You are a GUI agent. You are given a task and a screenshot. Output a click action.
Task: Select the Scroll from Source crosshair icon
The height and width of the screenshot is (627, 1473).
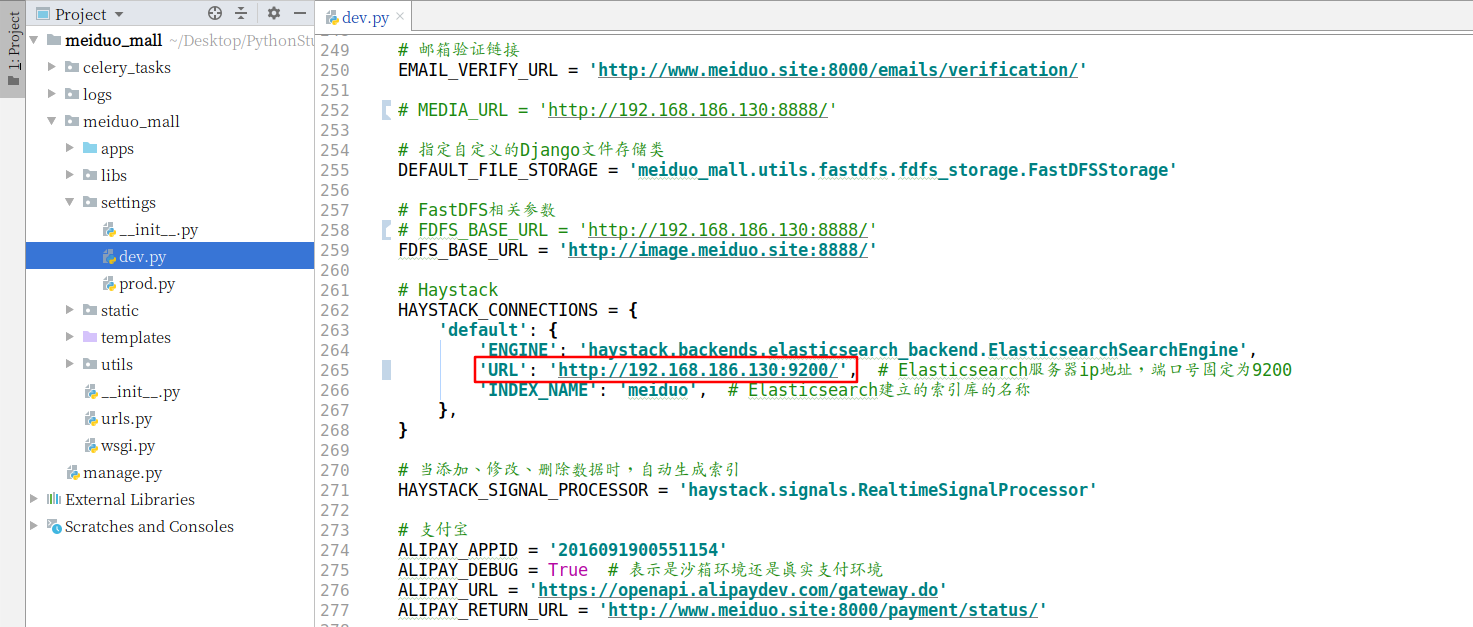215,13
